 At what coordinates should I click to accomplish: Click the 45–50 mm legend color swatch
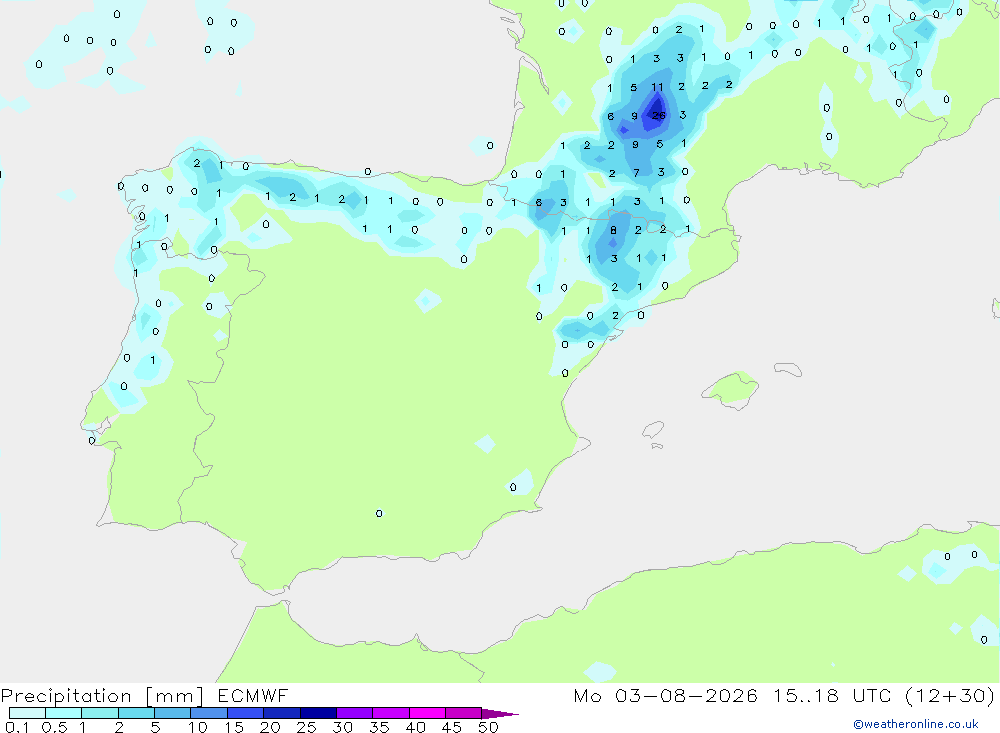464,713
